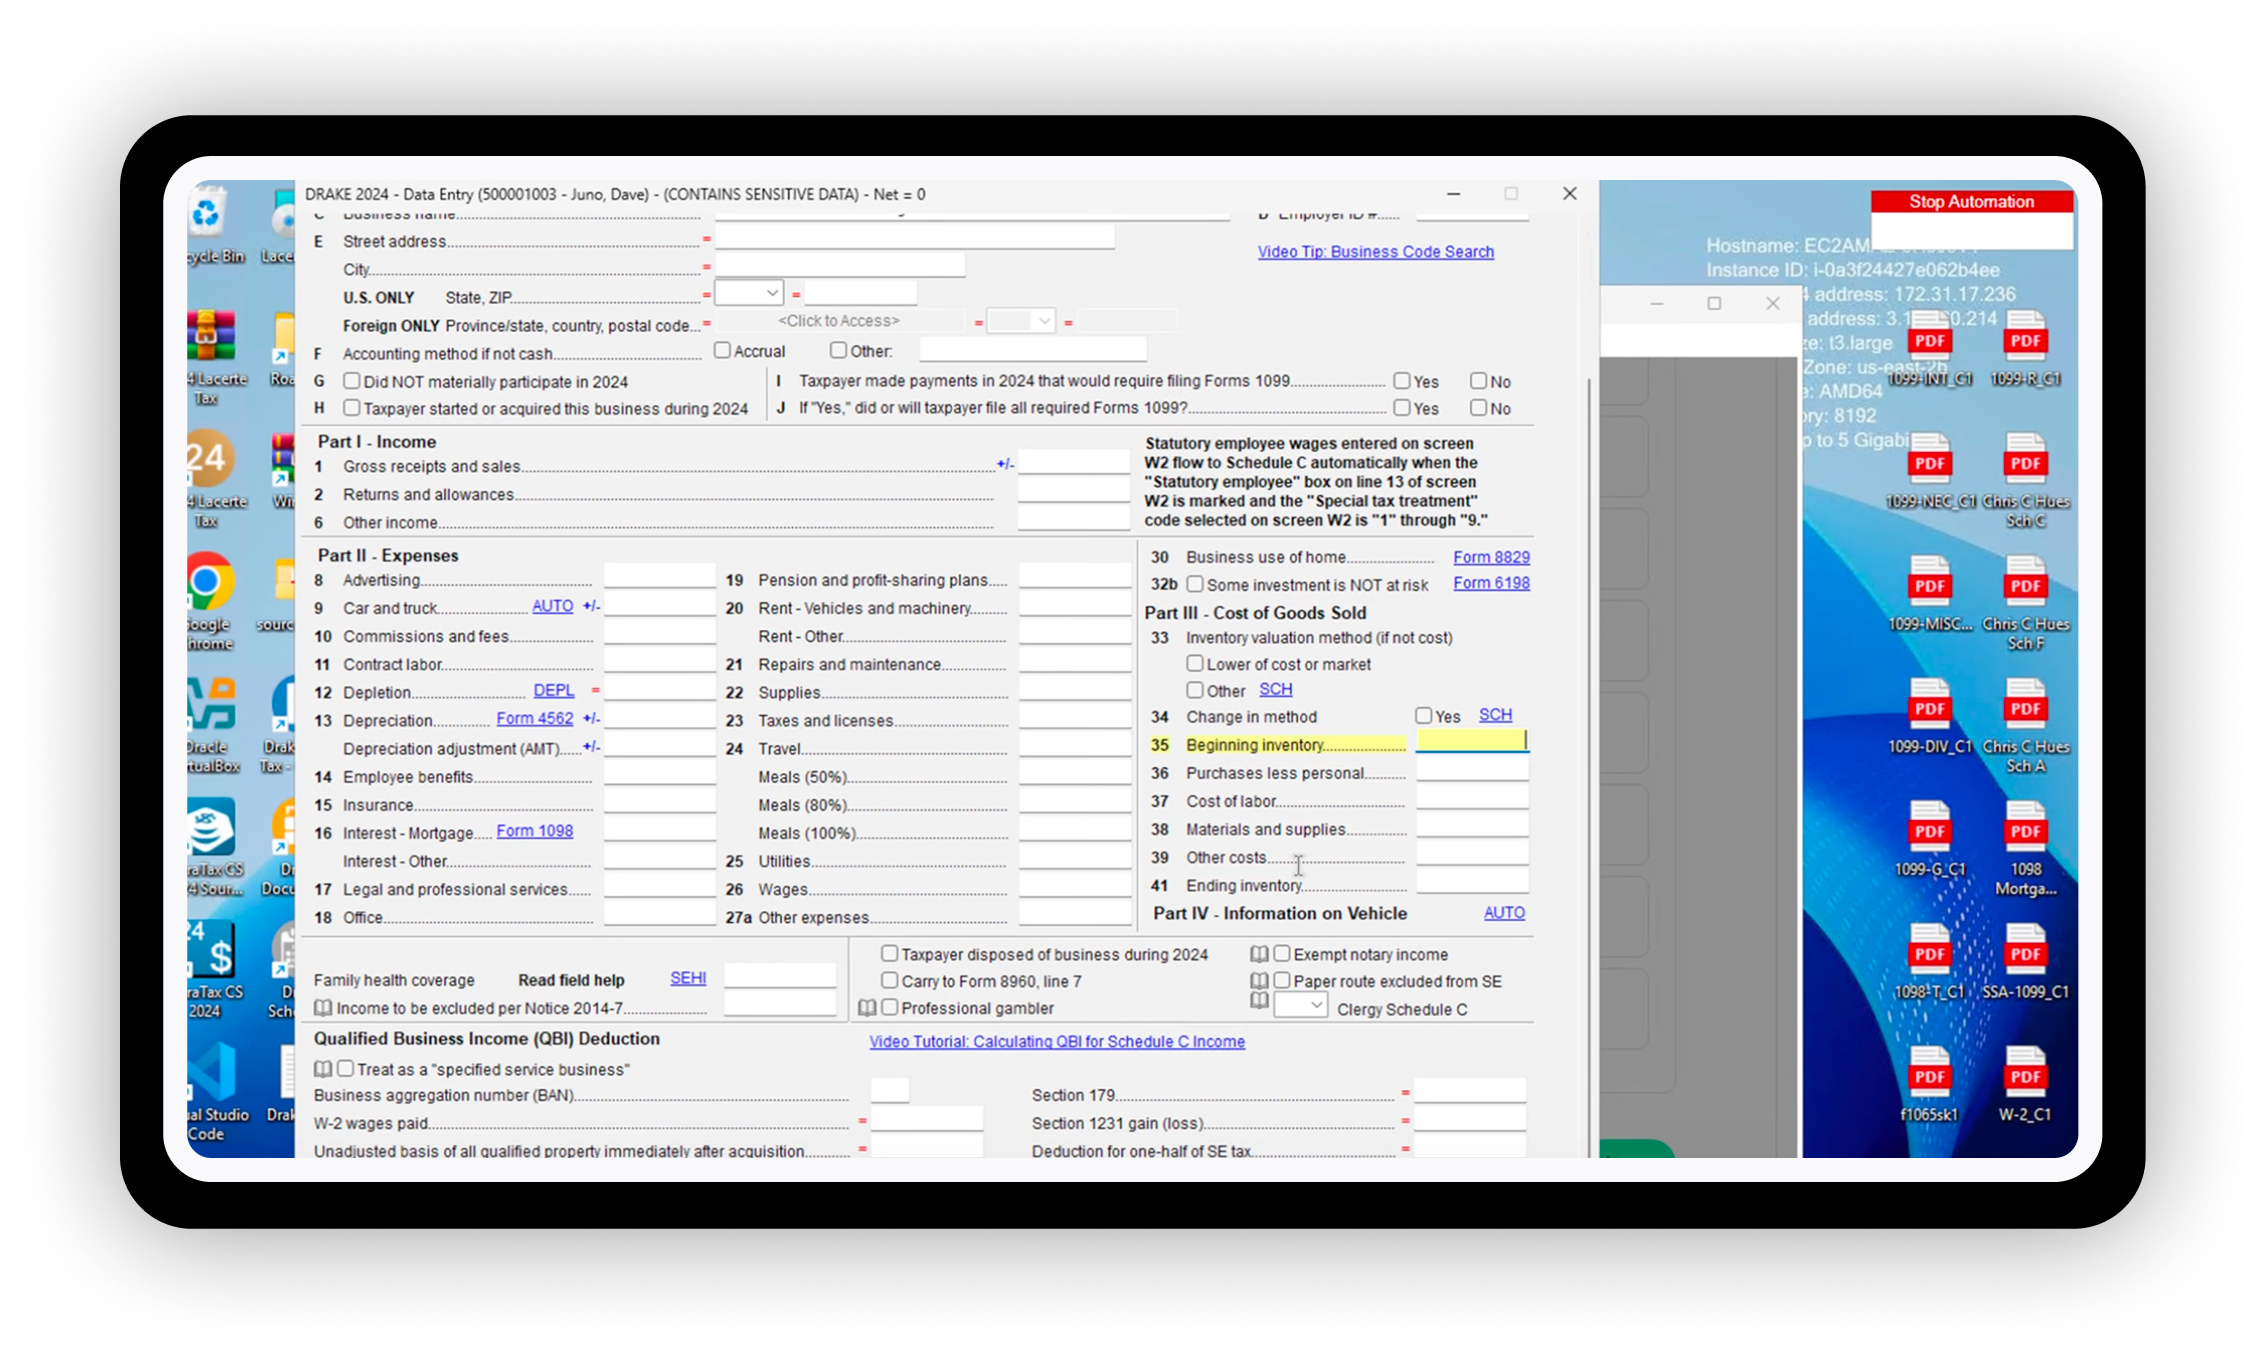Image resolution: width=2266 pixels, height=1354 pixels.
Task: Open the Visual Studio Code desktop icon
Action: tap(217, 1092)
